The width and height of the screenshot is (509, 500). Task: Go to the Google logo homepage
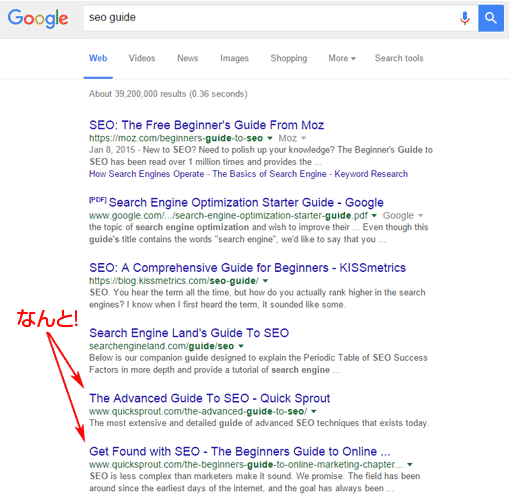(x=38, y=18)
